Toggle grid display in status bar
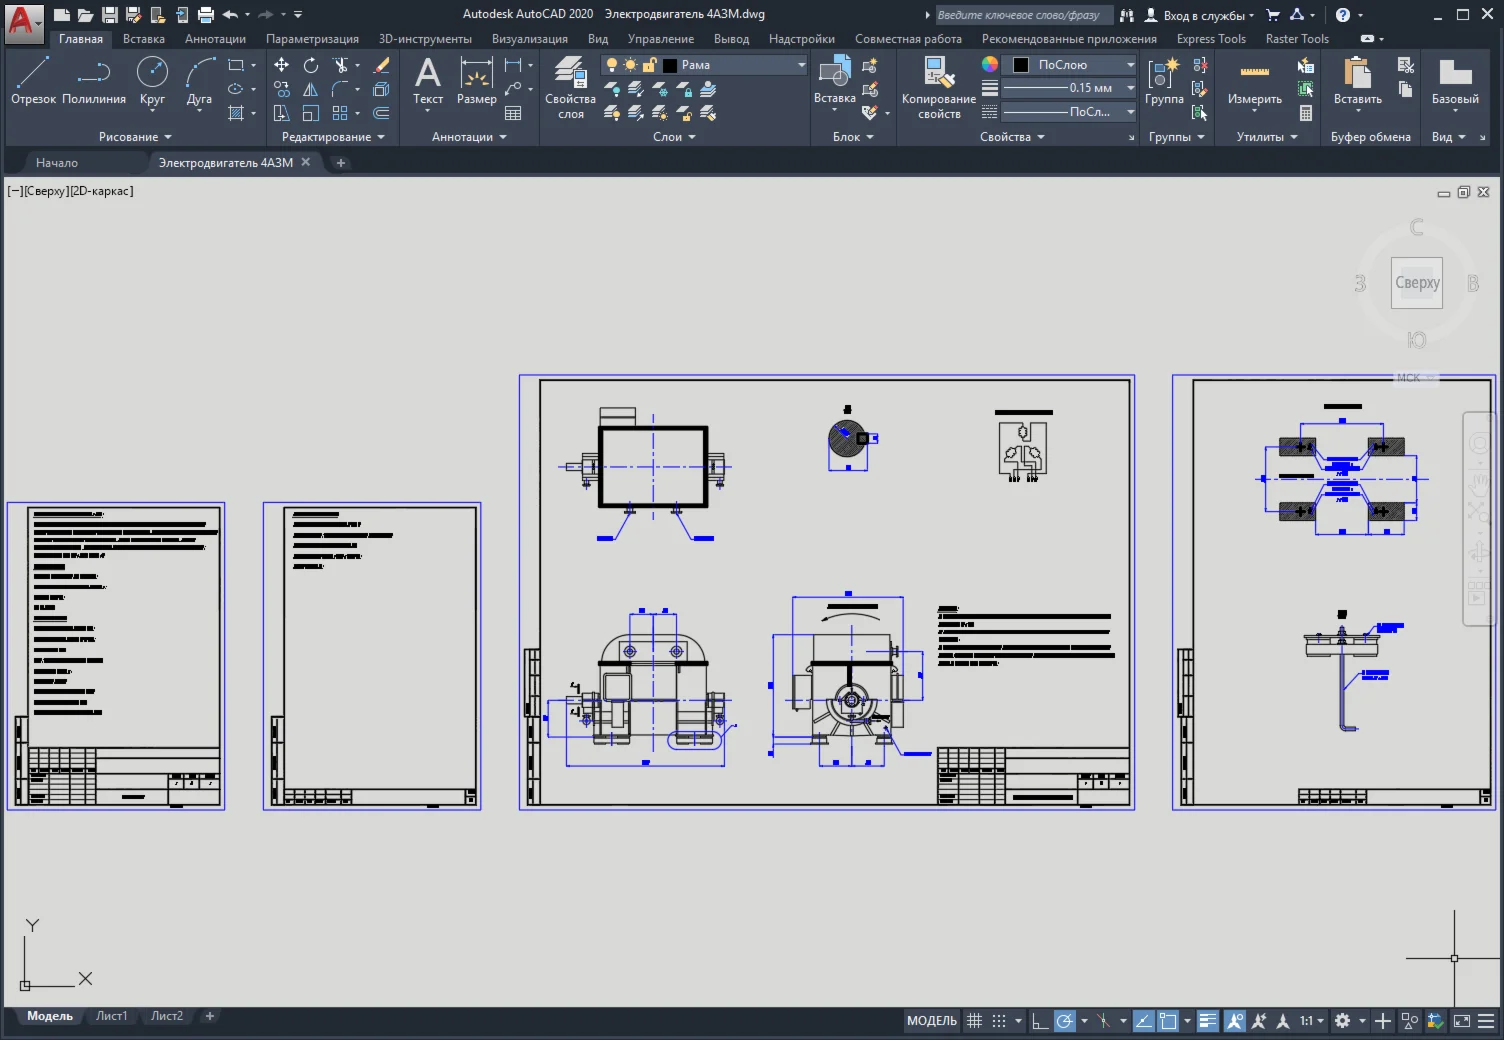The height and width of the screenshot is (1040, 1504). [x=974, y=1021]
